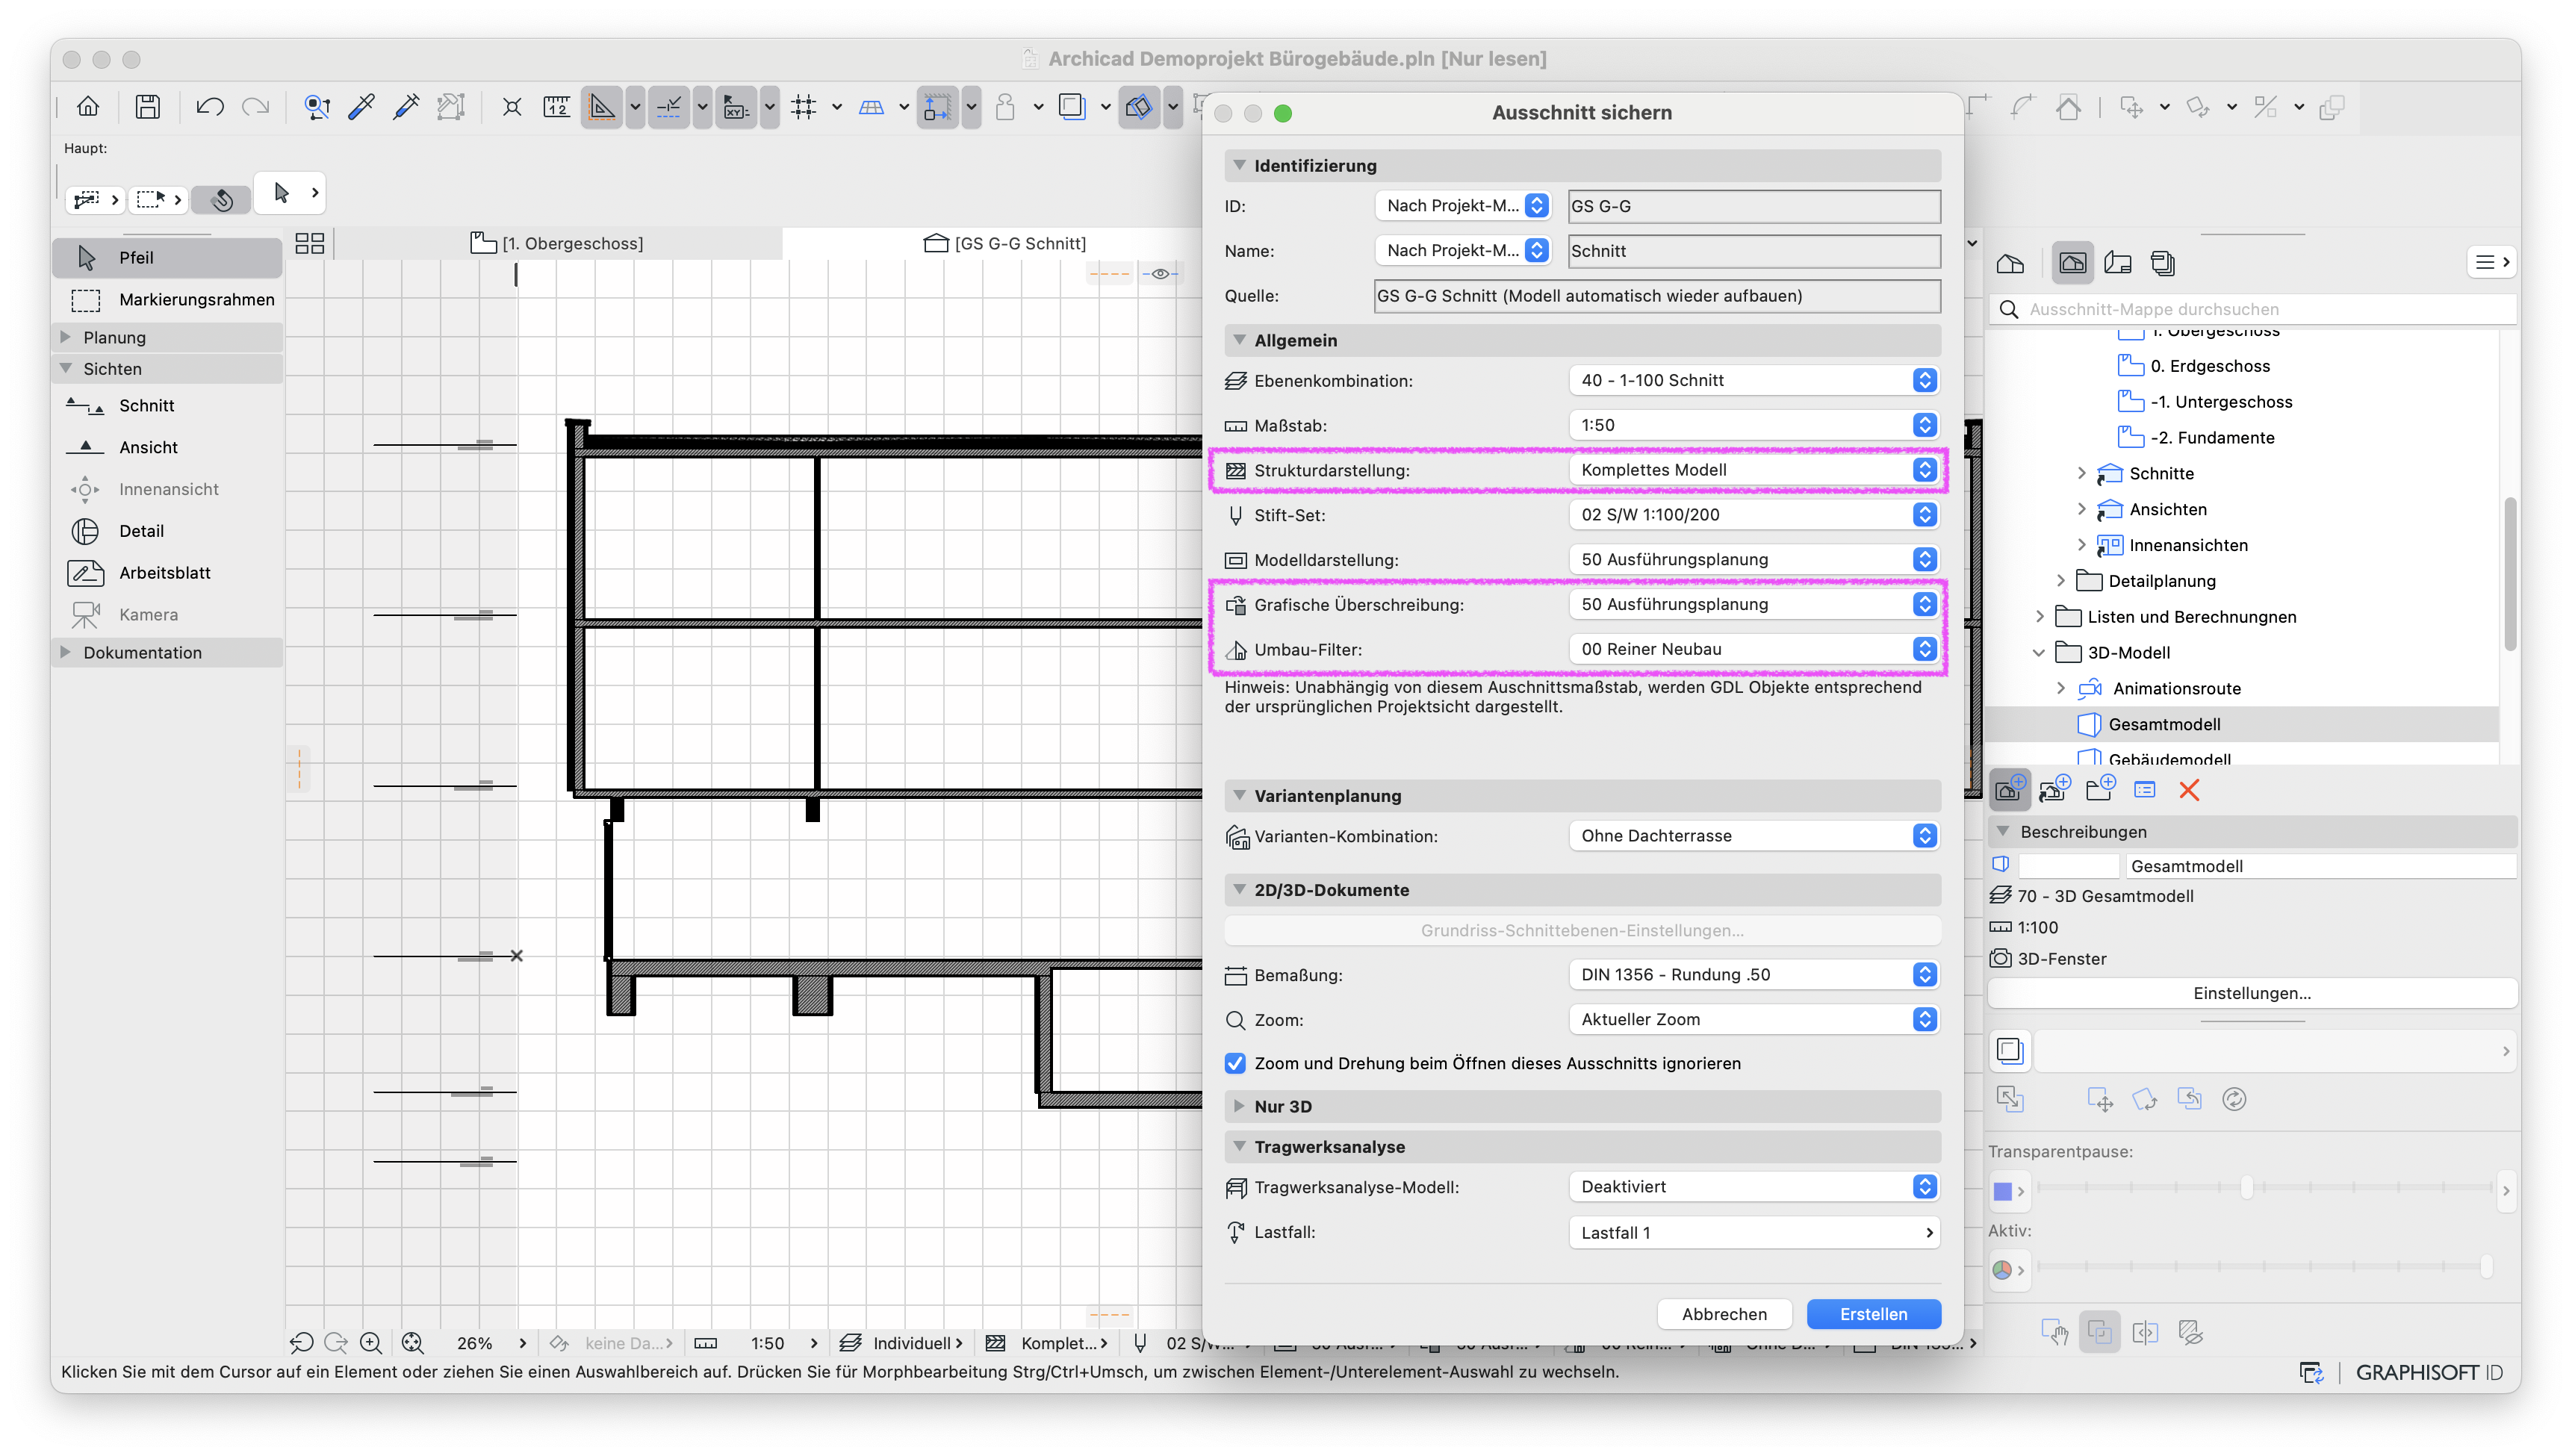
Task: Open the Bemaßung DIN 1356 dropdown
Action: 1754,975
